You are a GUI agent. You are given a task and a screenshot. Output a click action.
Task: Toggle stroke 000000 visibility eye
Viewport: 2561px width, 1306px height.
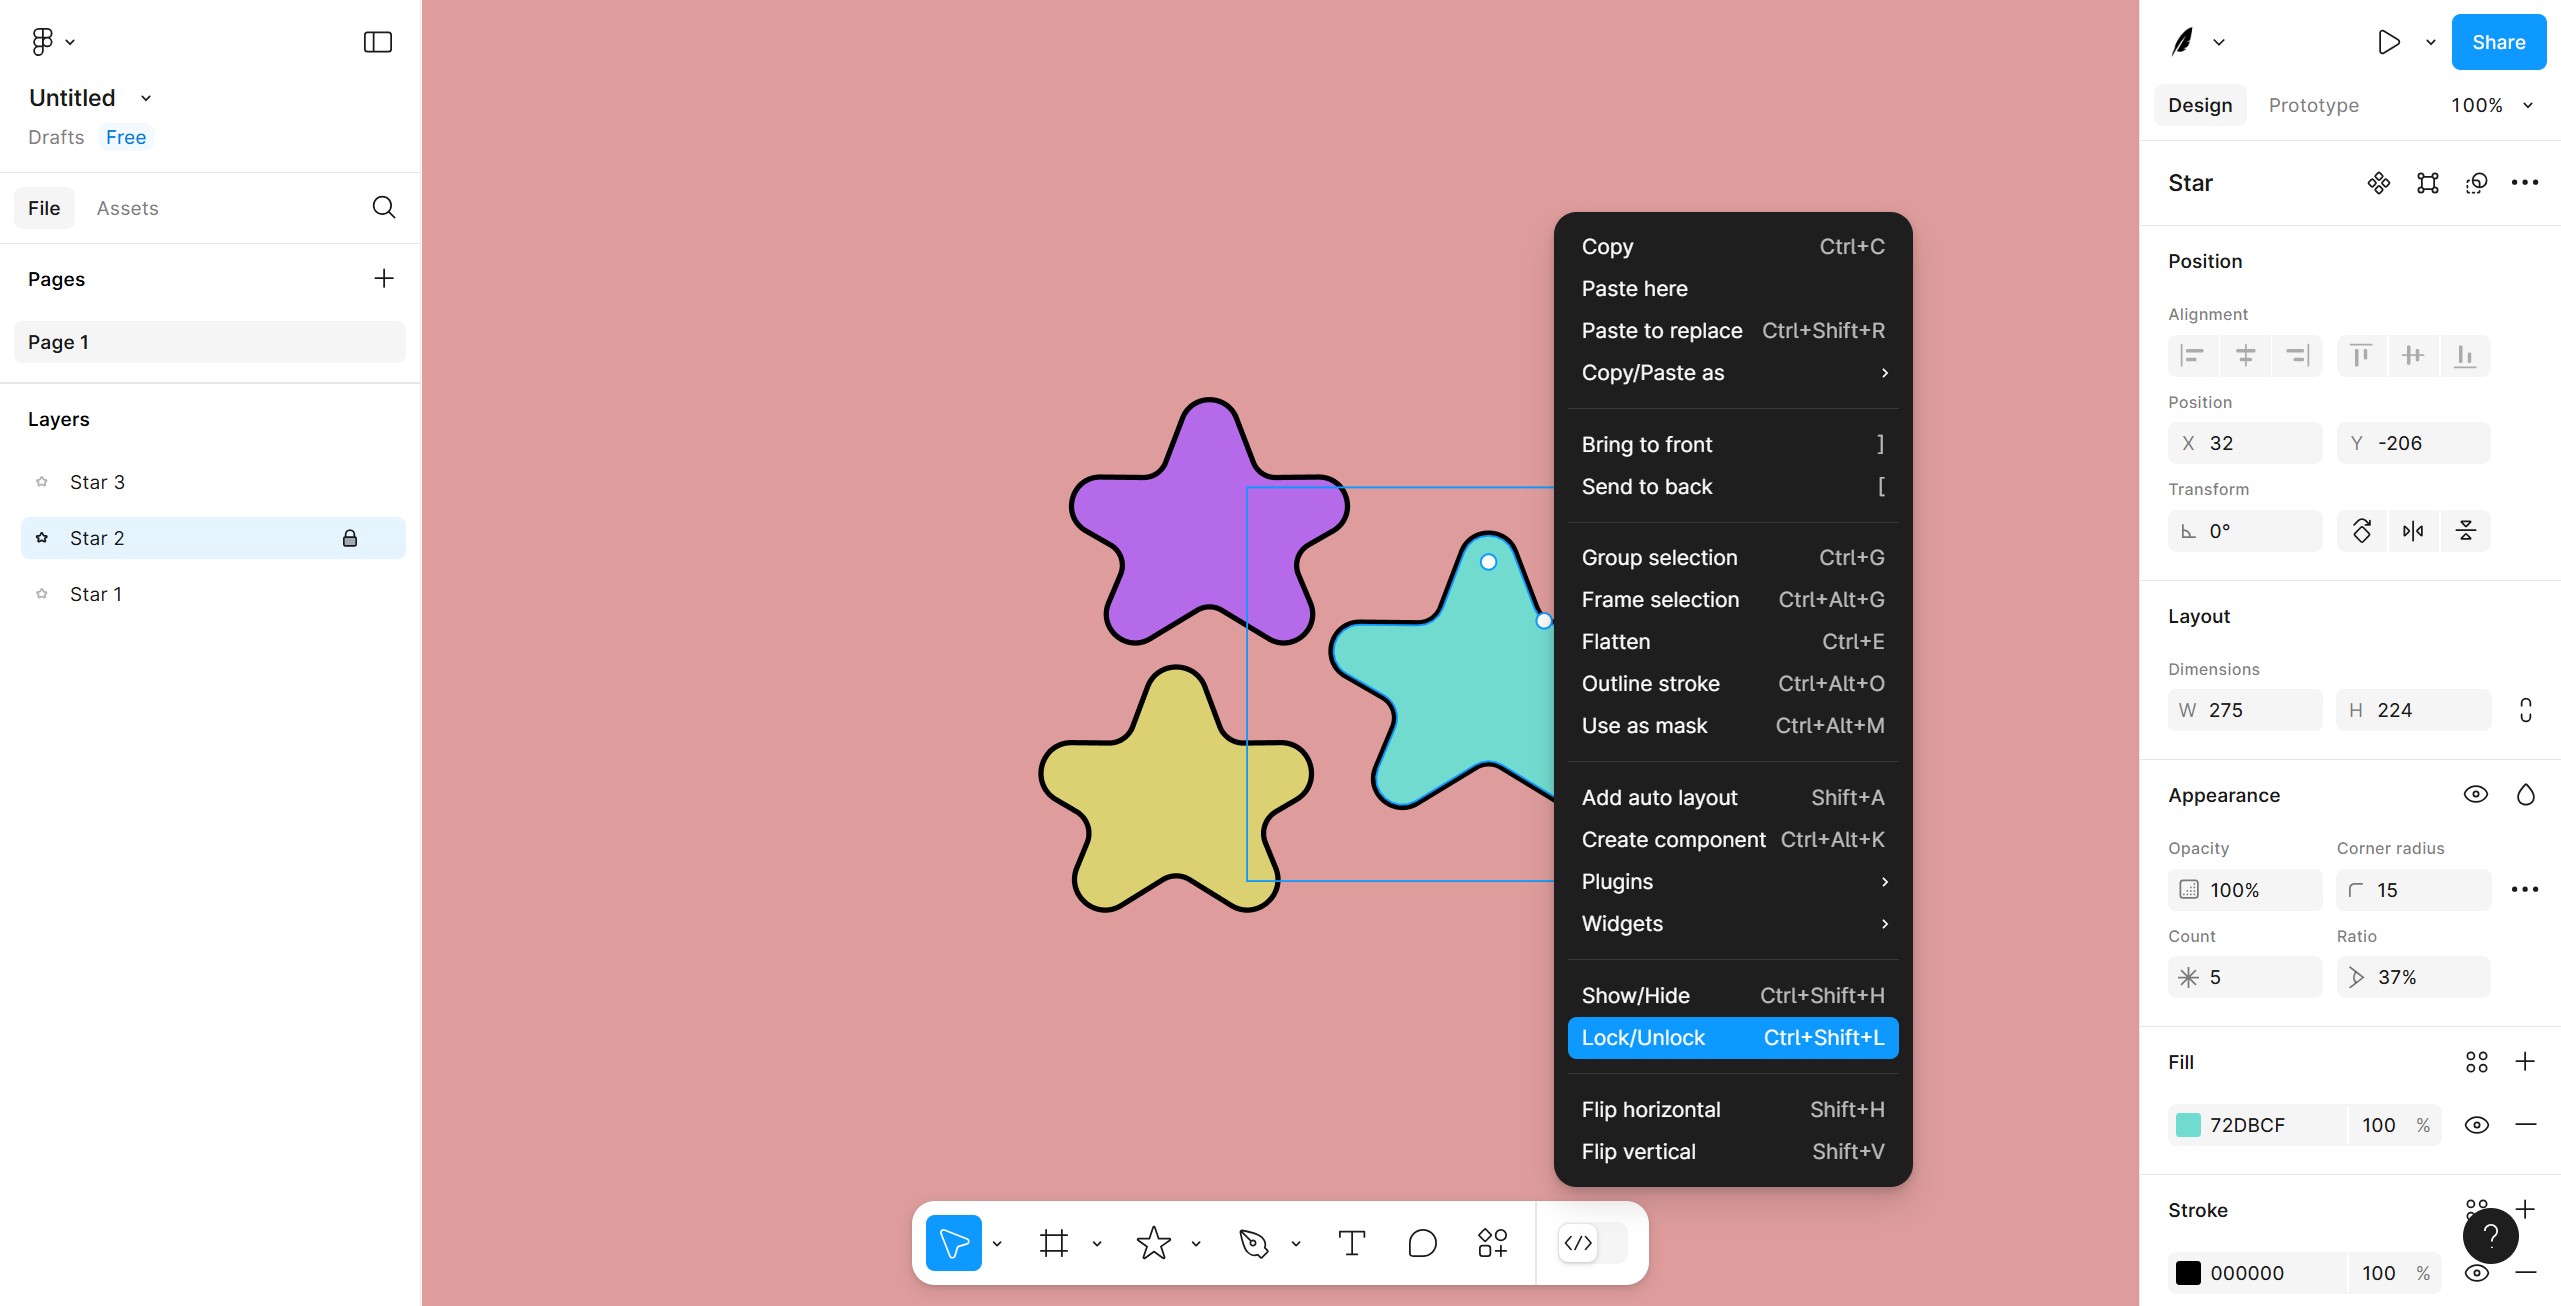pyautogui.click(x=2477, y=1273)
